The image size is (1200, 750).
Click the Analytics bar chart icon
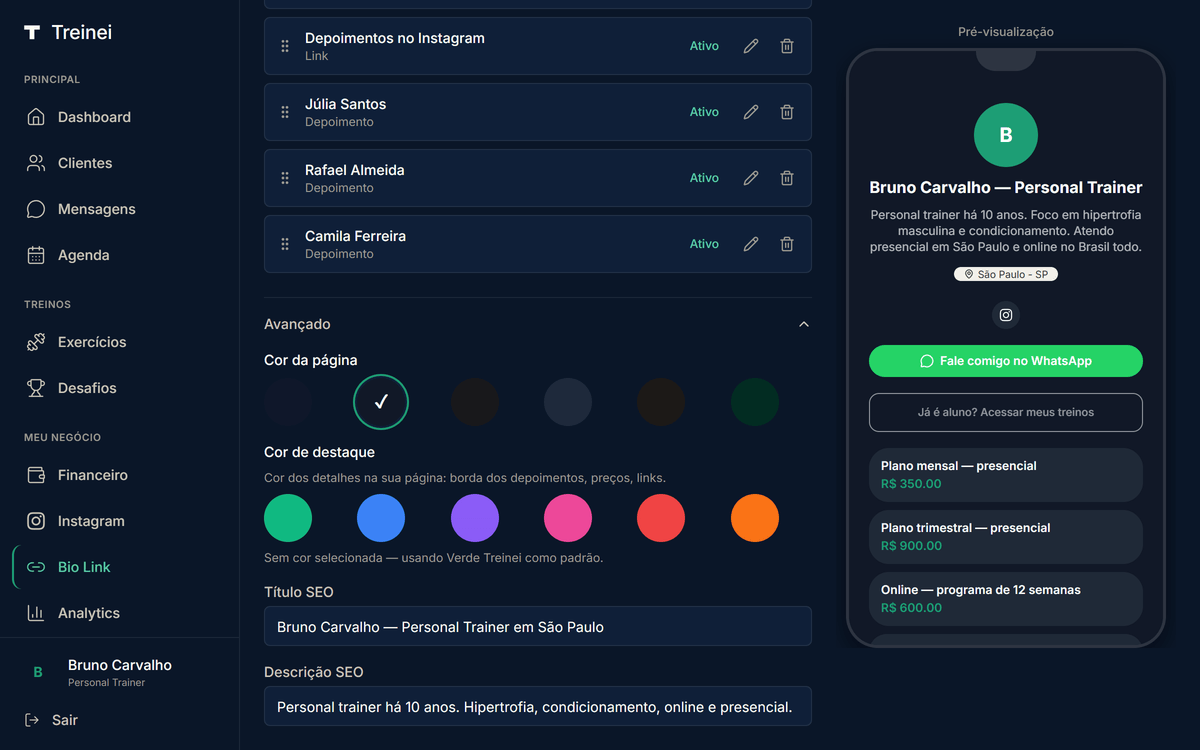pyautogui.click(x=36, y=613)
